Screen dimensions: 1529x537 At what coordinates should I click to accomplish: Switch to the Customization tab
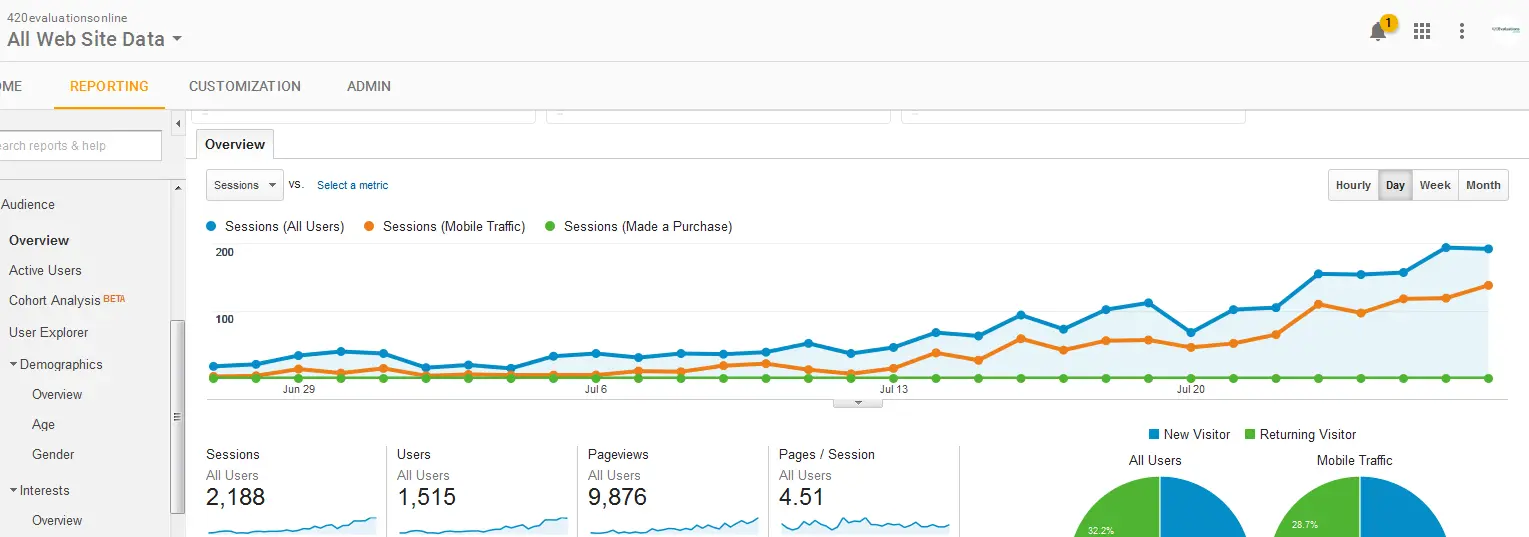click(x=245, y=86)
